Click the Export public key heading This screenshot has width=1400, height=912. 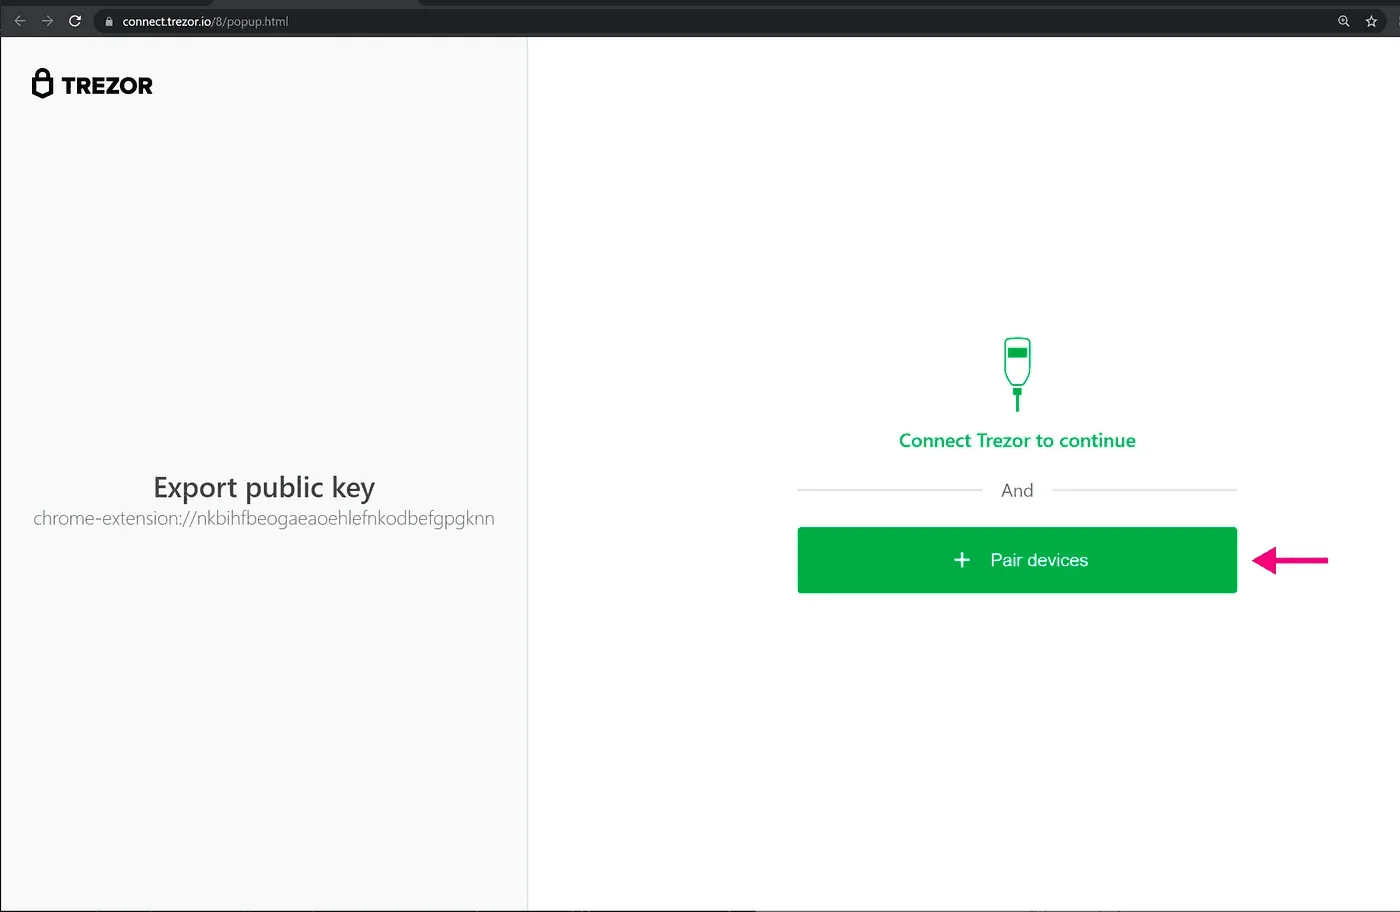click(x=263, y=487)
